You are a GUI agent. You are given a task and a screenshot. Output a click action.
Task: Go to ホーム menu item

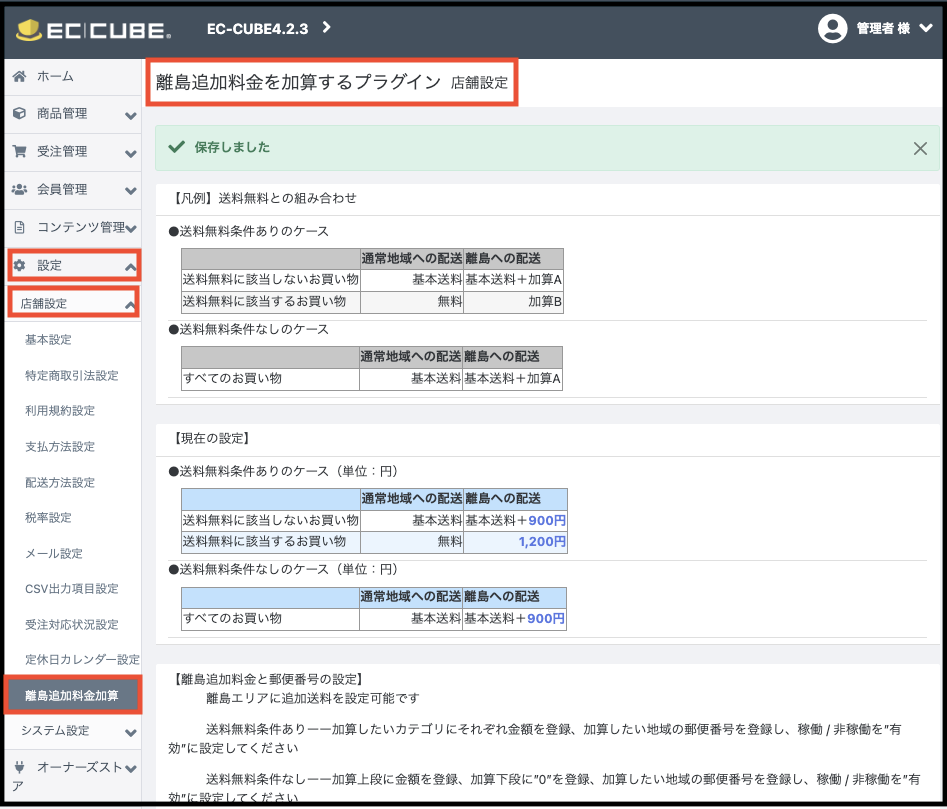click(55, 76)
